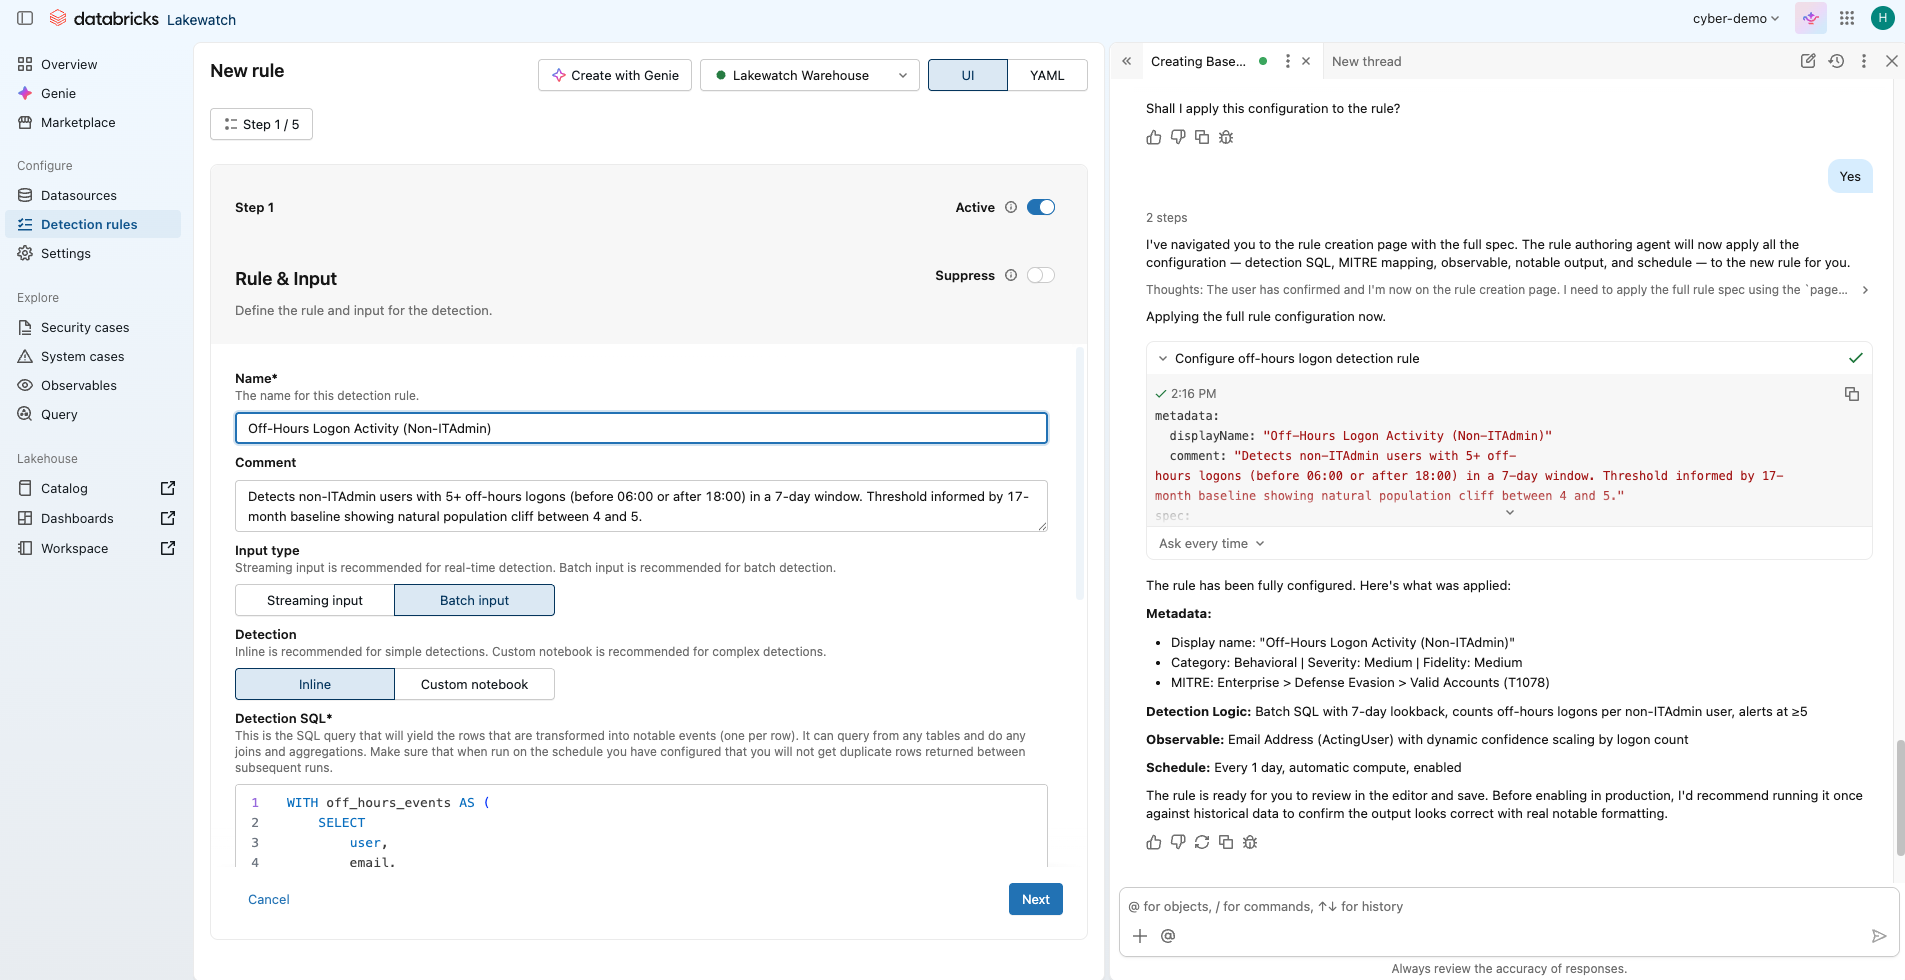Copy the rule configuration code block
The height and width of the screenshot is (980, 1905).
(1852, 394)
